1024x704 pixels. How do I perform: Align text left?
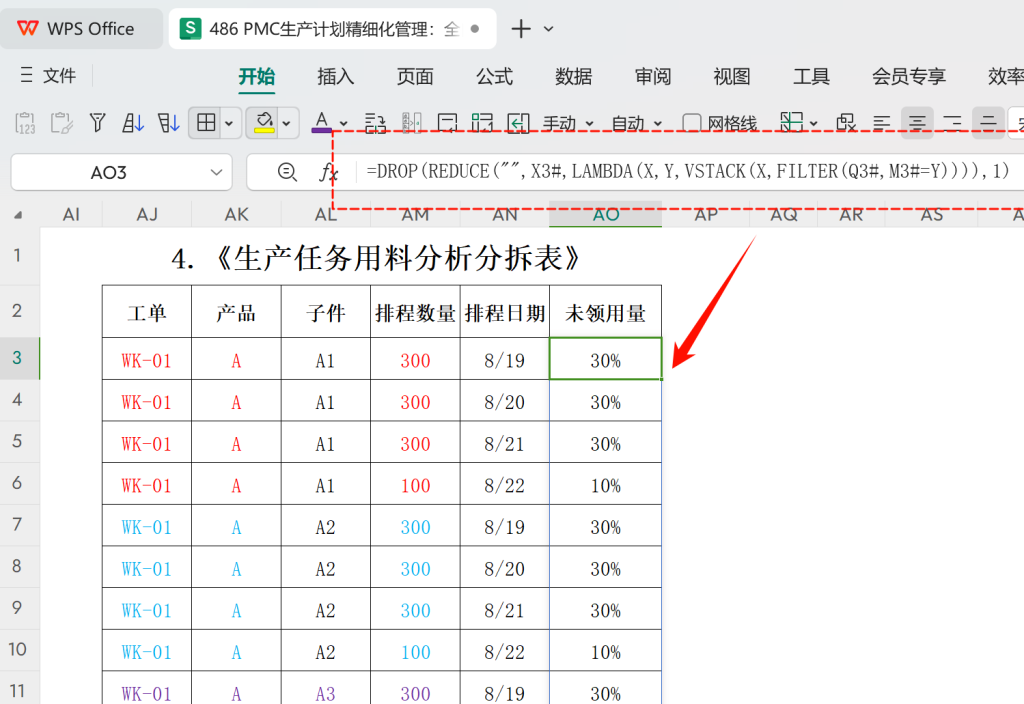click(882, 123)
